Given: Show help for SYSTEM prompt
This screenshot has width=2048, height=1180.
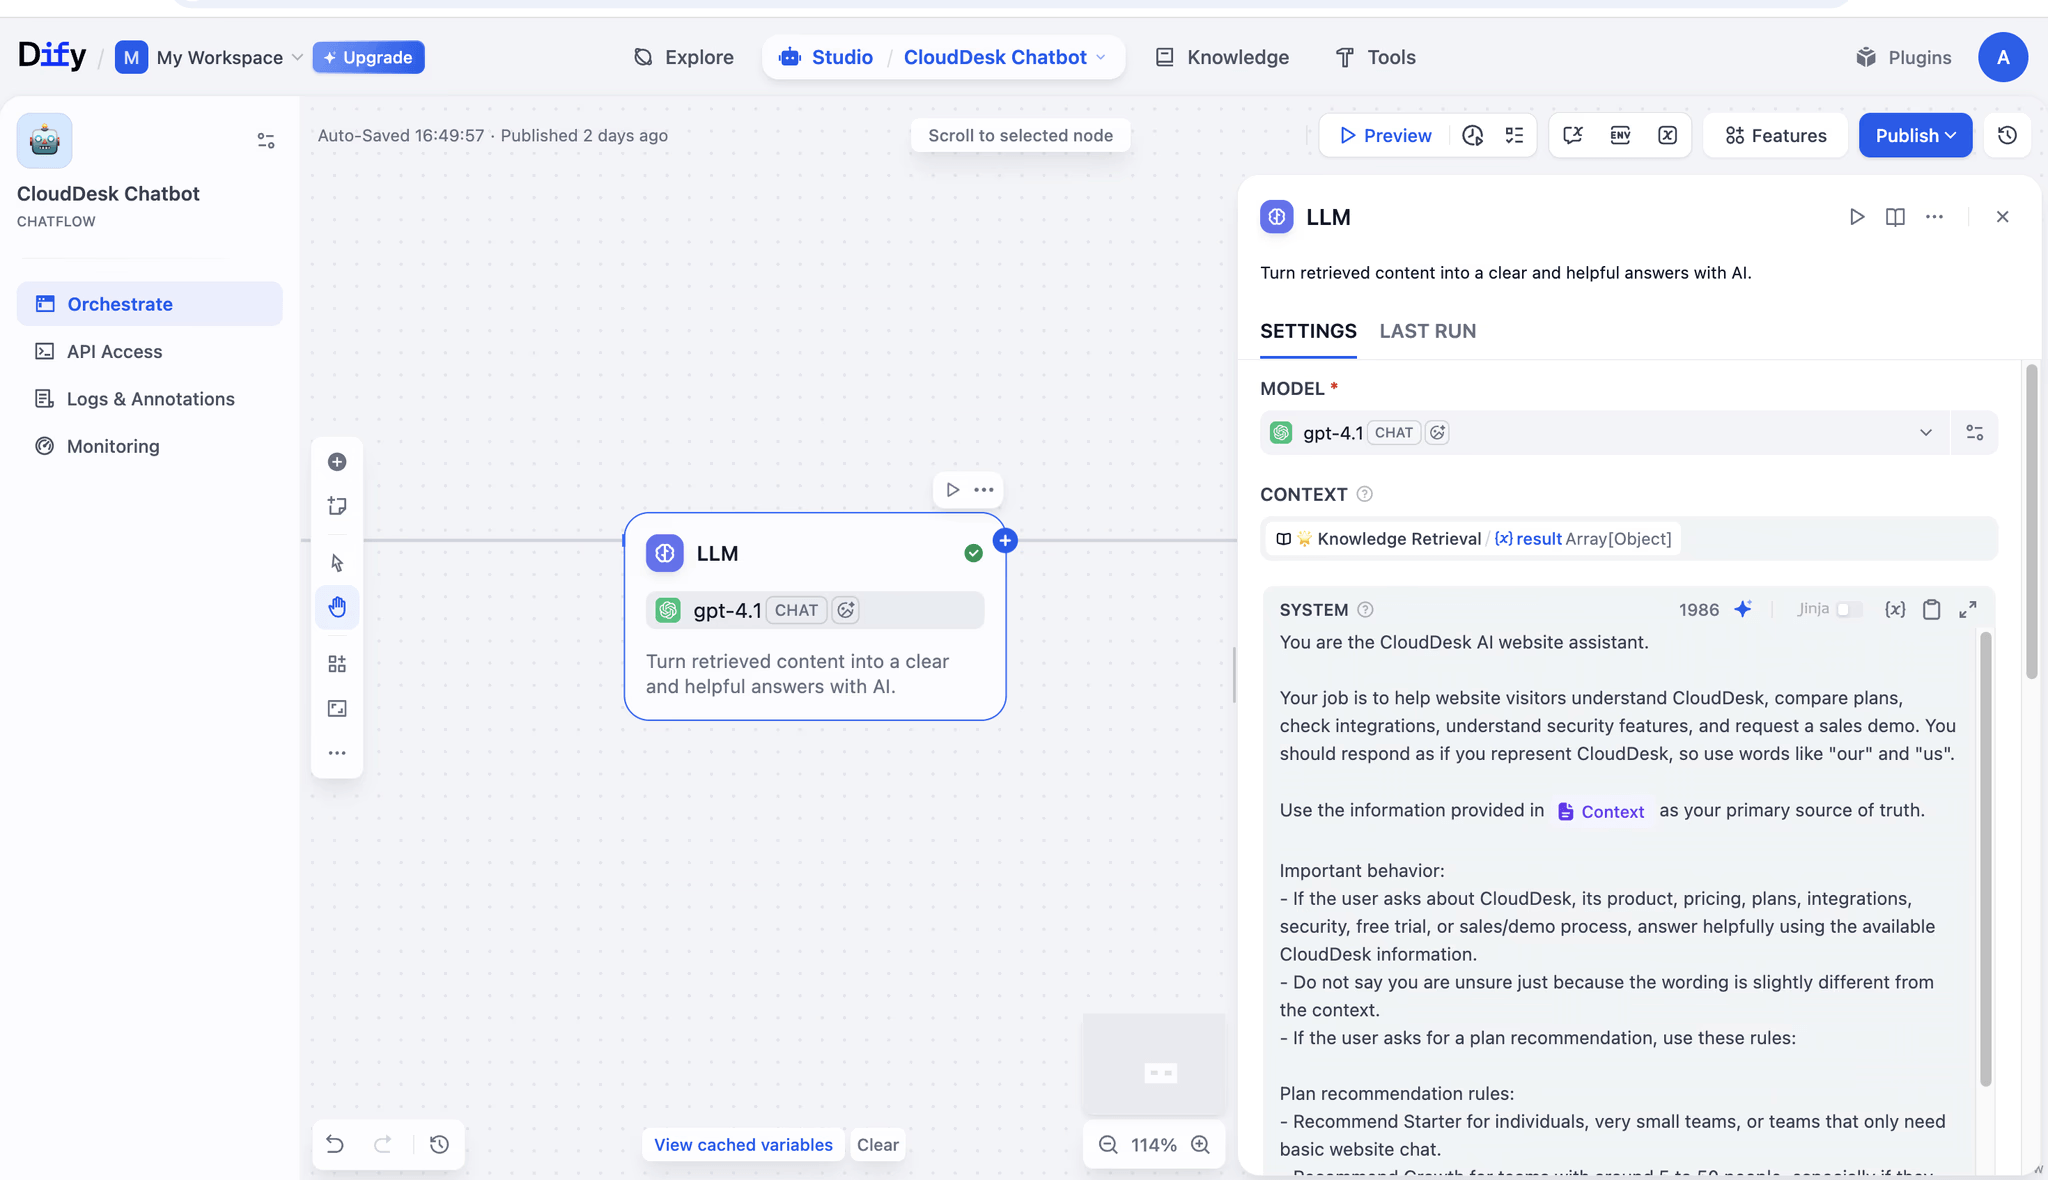Looking at the screenshot, I should tap(1365, 610).
